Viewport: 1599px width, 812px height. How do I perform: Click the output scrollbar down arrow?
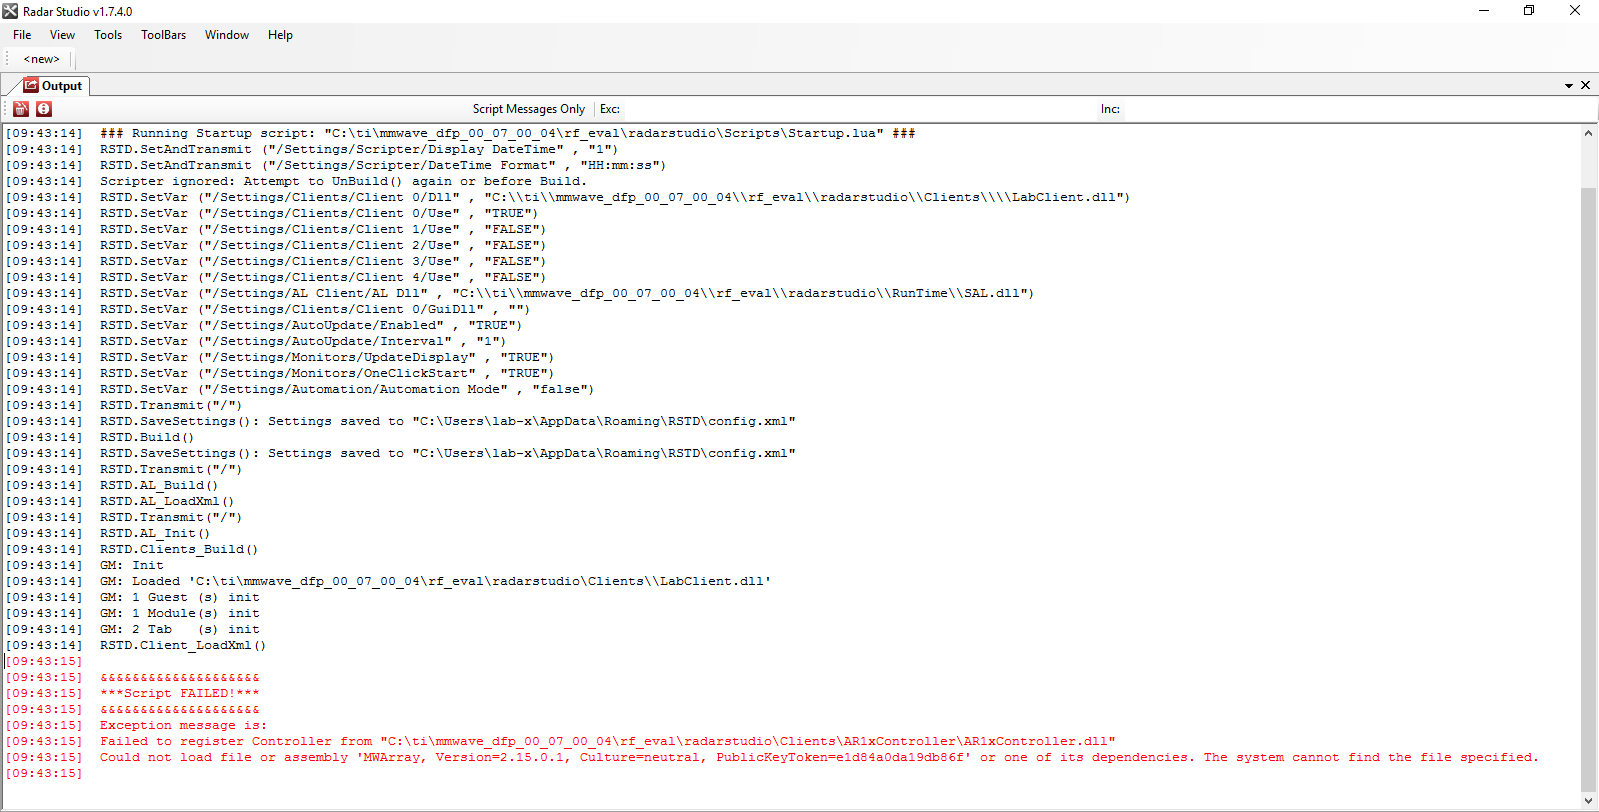point(1588,801)
